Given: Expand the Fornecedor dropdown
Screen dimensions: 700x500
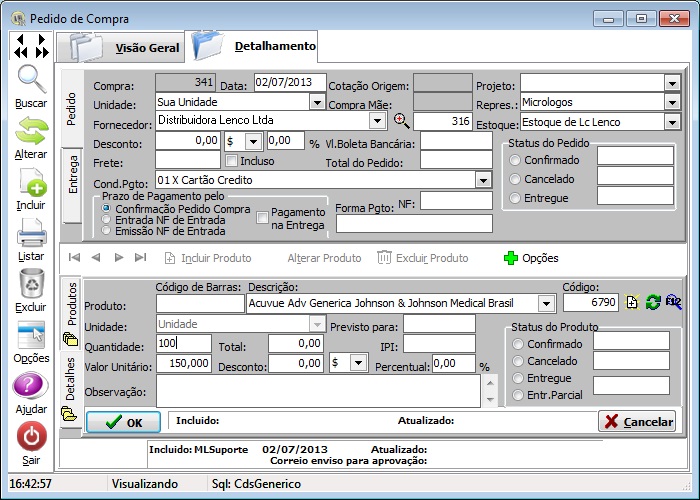Looking at the screenshot, I should 377,121.
